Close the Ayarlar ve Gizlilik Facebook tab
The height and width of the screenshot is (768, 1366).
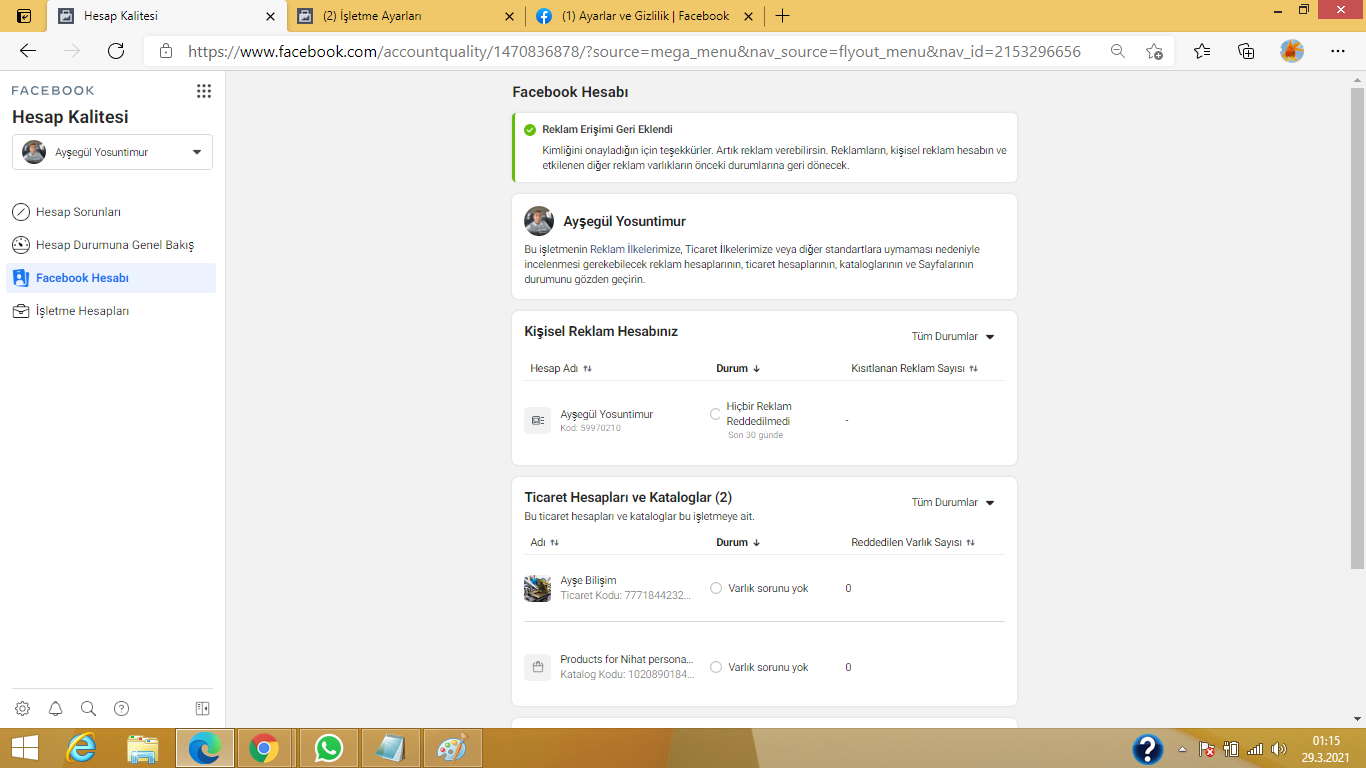pyautogui.click(x=750, y=16)
